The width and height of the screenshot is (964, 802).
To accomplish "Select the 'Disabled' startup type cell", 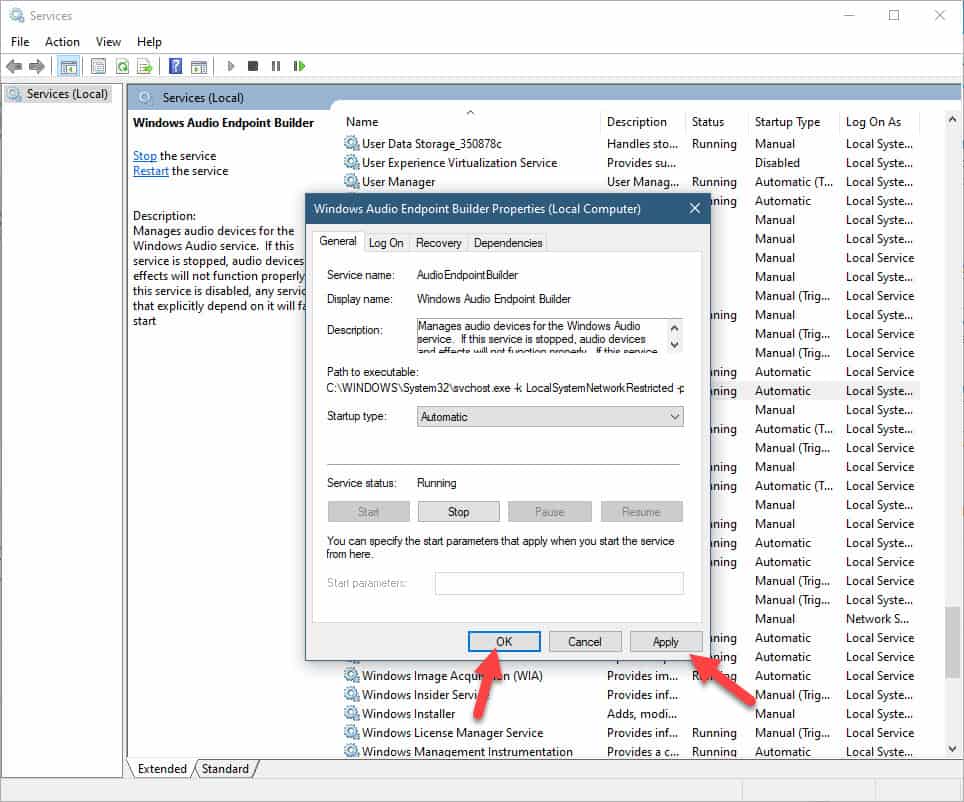I will tap(777, 162).
